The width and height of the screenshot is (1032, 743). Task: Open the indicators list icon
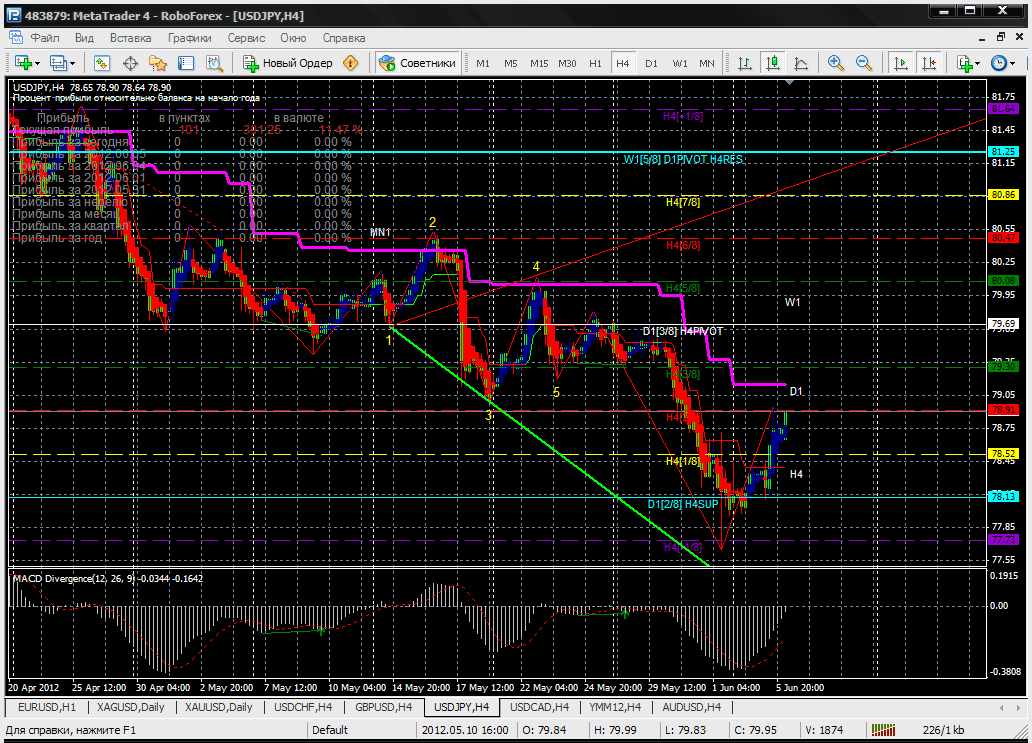point(965,63)
